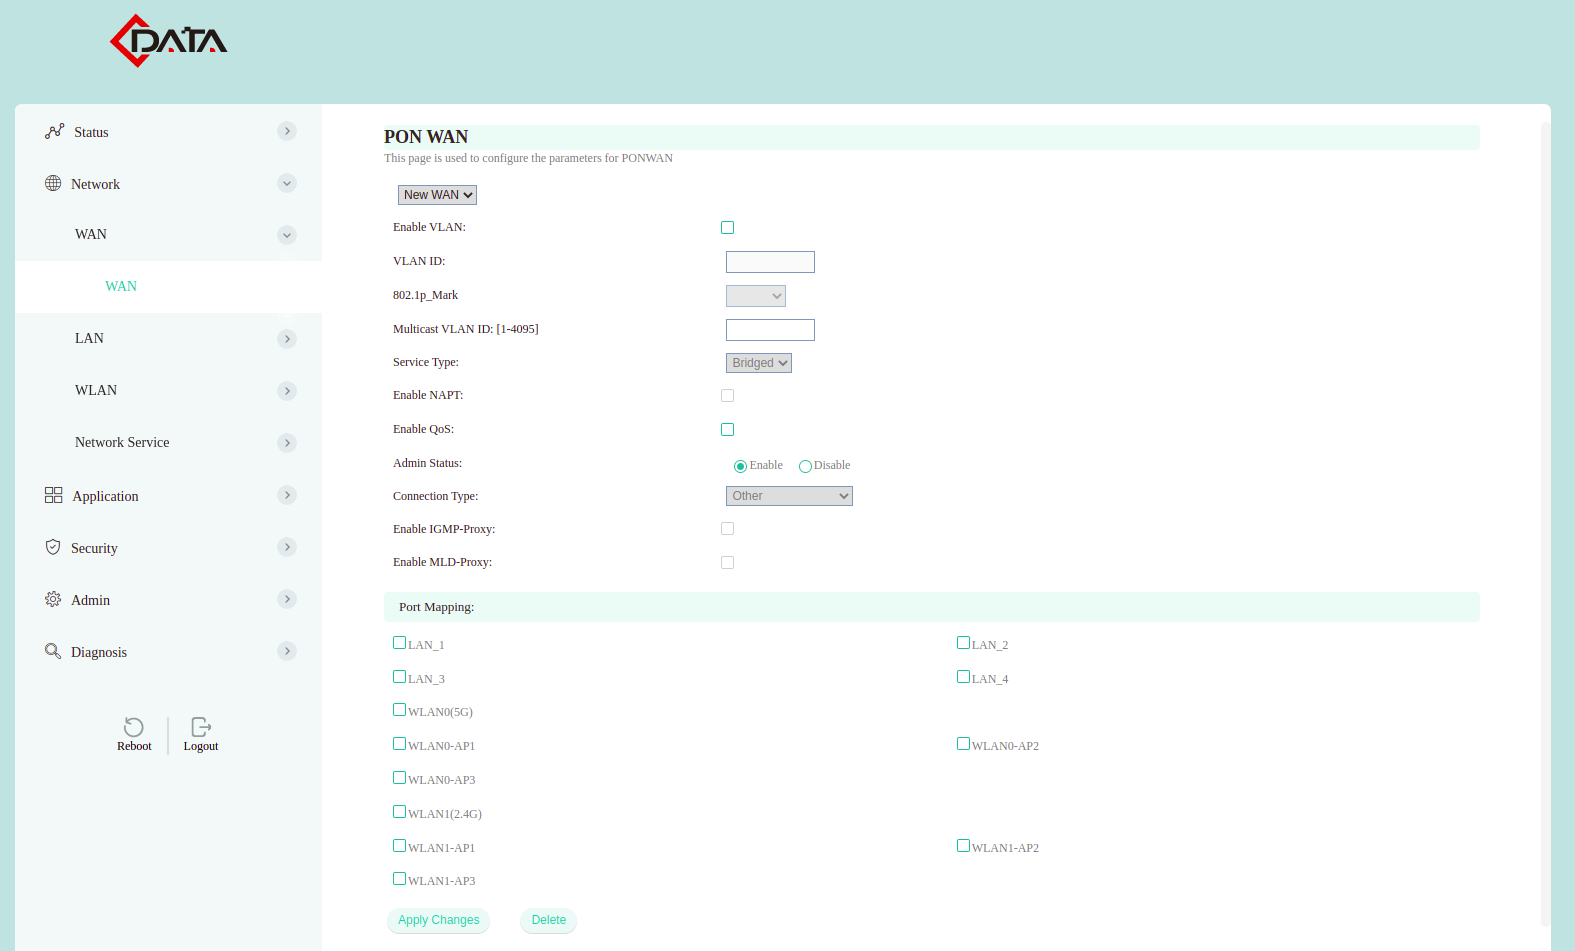Click the Logout icon
The image size is (1575, 951).
200,727
